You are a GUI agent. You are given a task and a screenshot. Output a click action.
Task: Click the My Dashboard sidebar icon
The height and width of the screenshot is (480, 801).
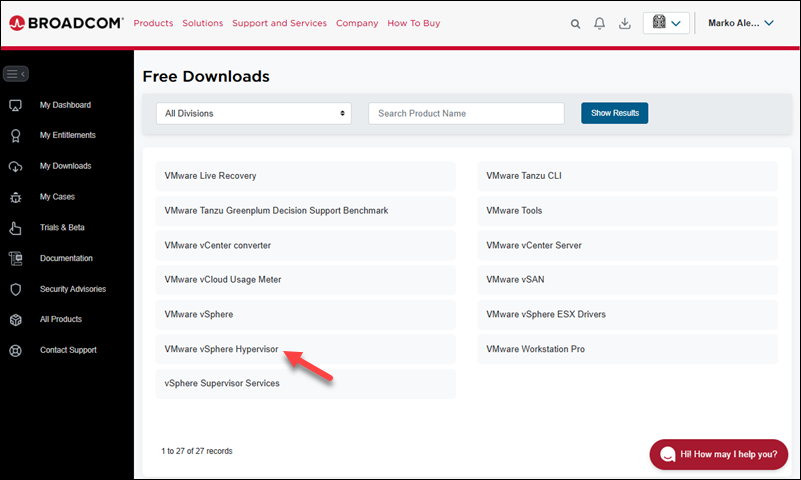(x=15, y=105)
